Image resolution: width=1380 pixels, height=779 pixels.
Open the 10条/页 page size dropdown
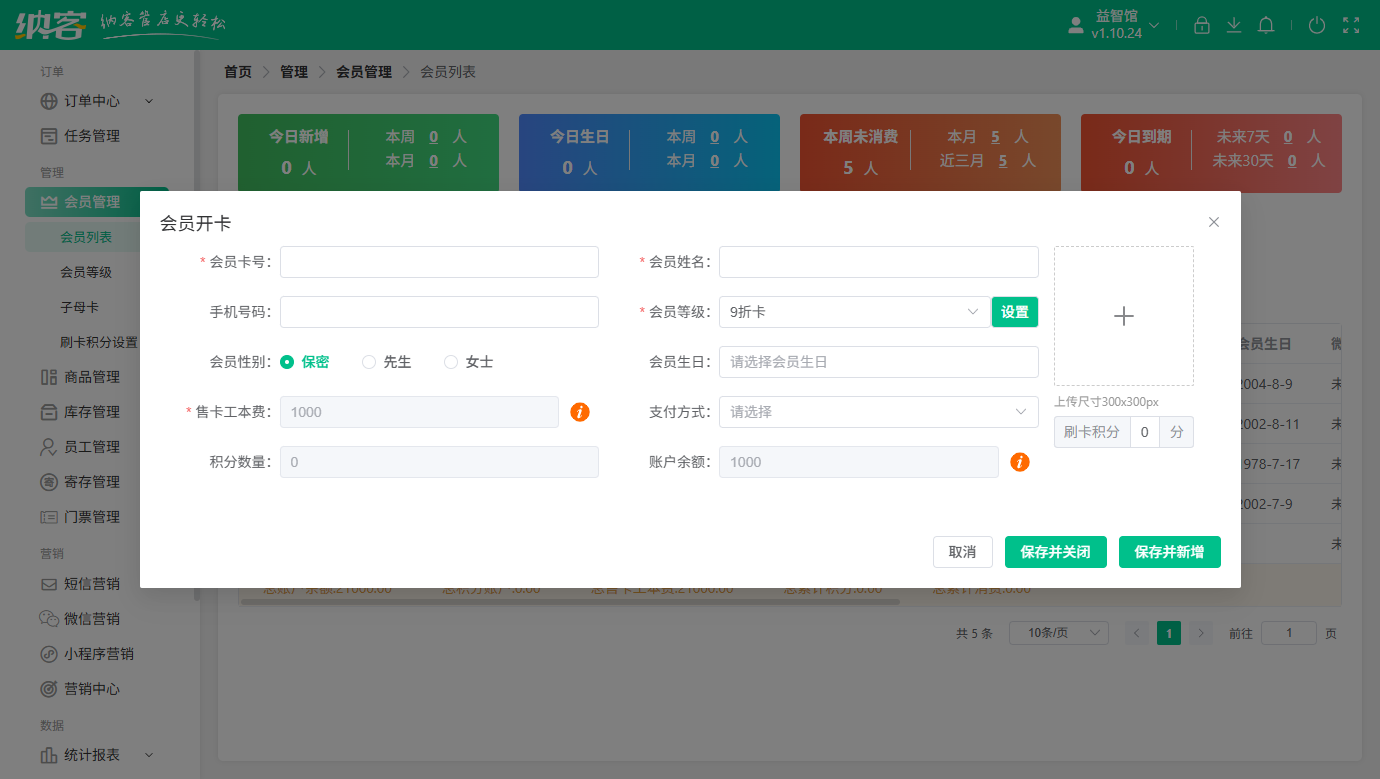[x=1058, y=632]
